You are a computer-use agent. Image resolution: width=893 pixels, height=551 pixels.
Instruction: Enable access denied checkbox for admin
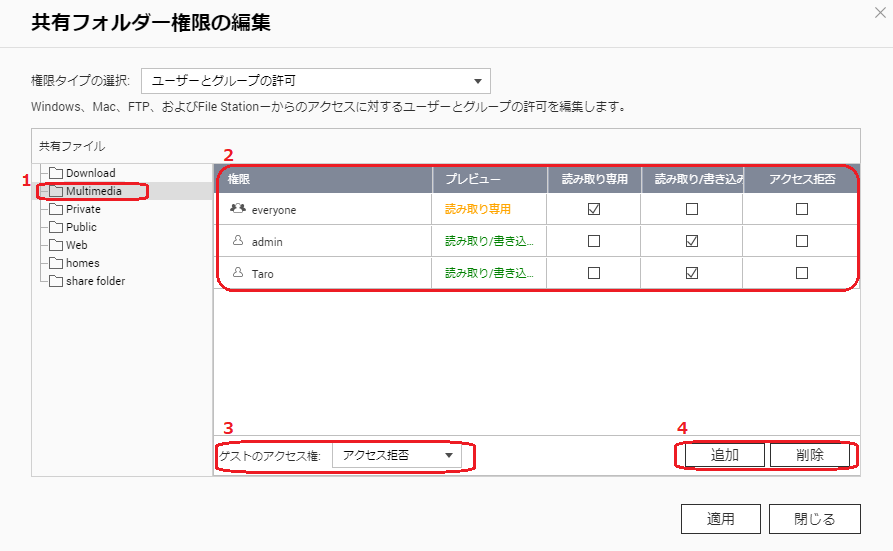click(802, 241)
